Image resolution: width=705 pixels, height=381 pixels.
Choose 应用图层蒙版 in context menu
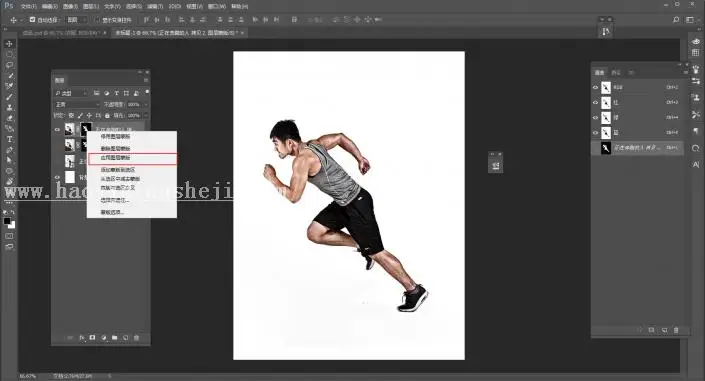pos(132,158)
